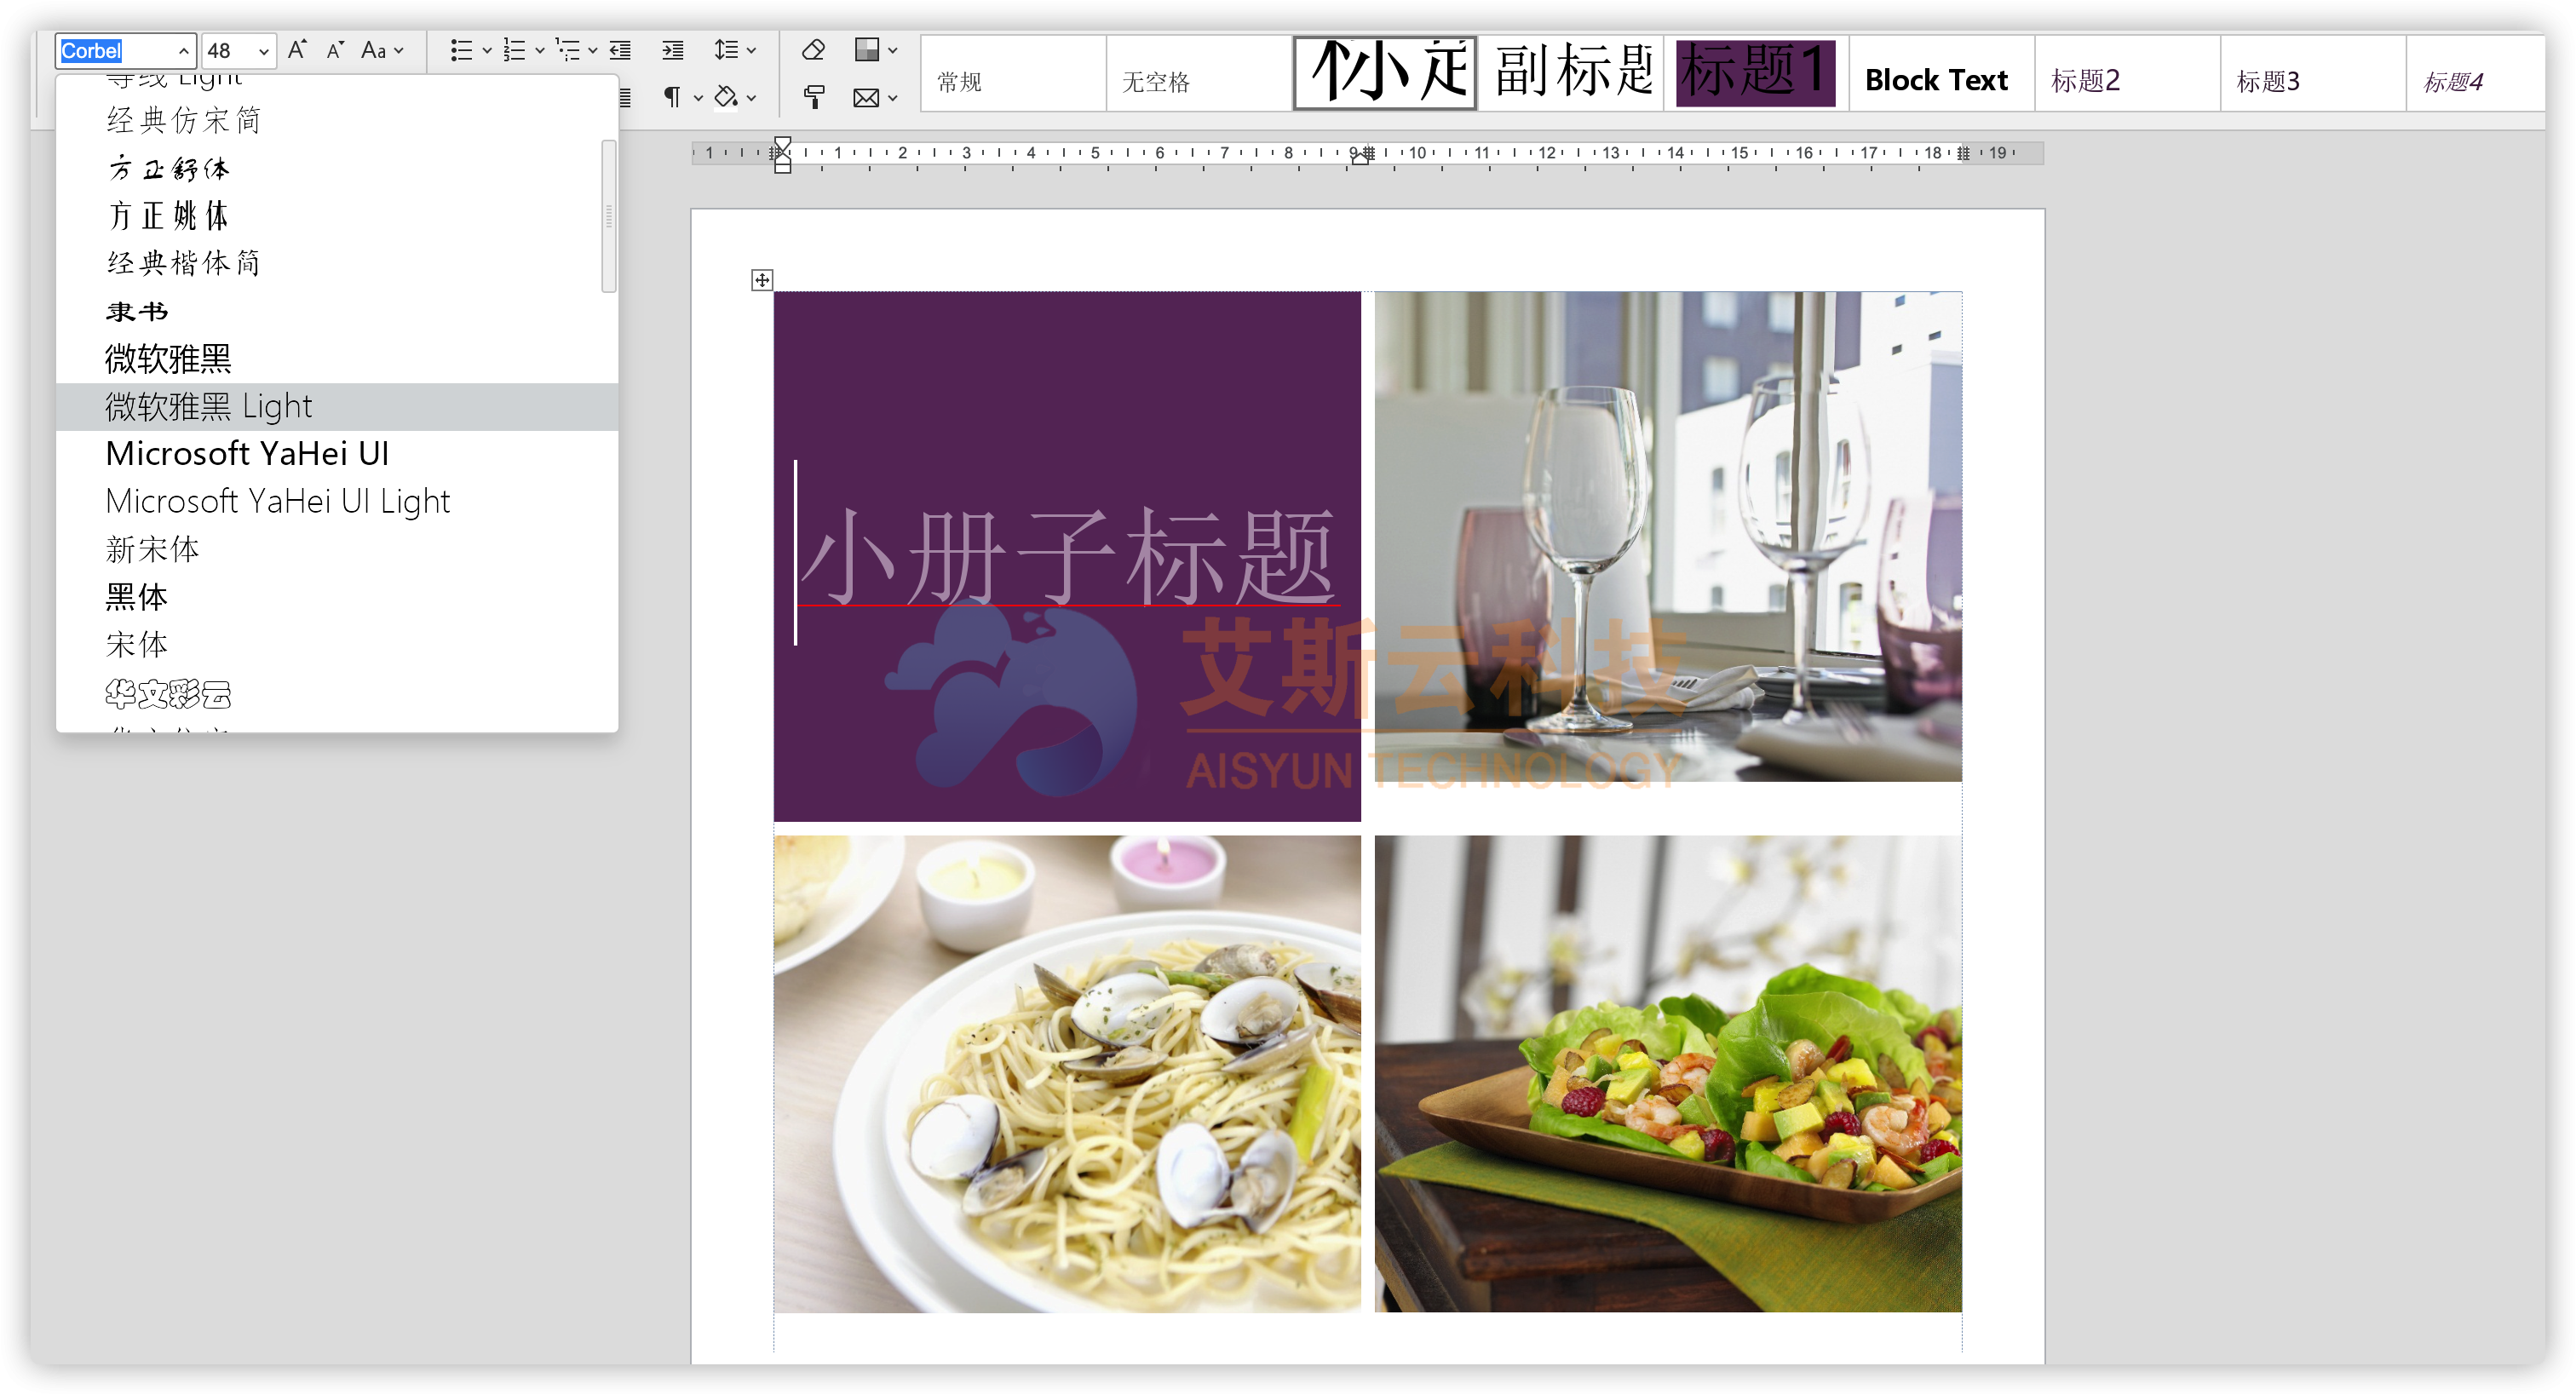
Task: Click the bulleted list icon
Action: [461, 50]
